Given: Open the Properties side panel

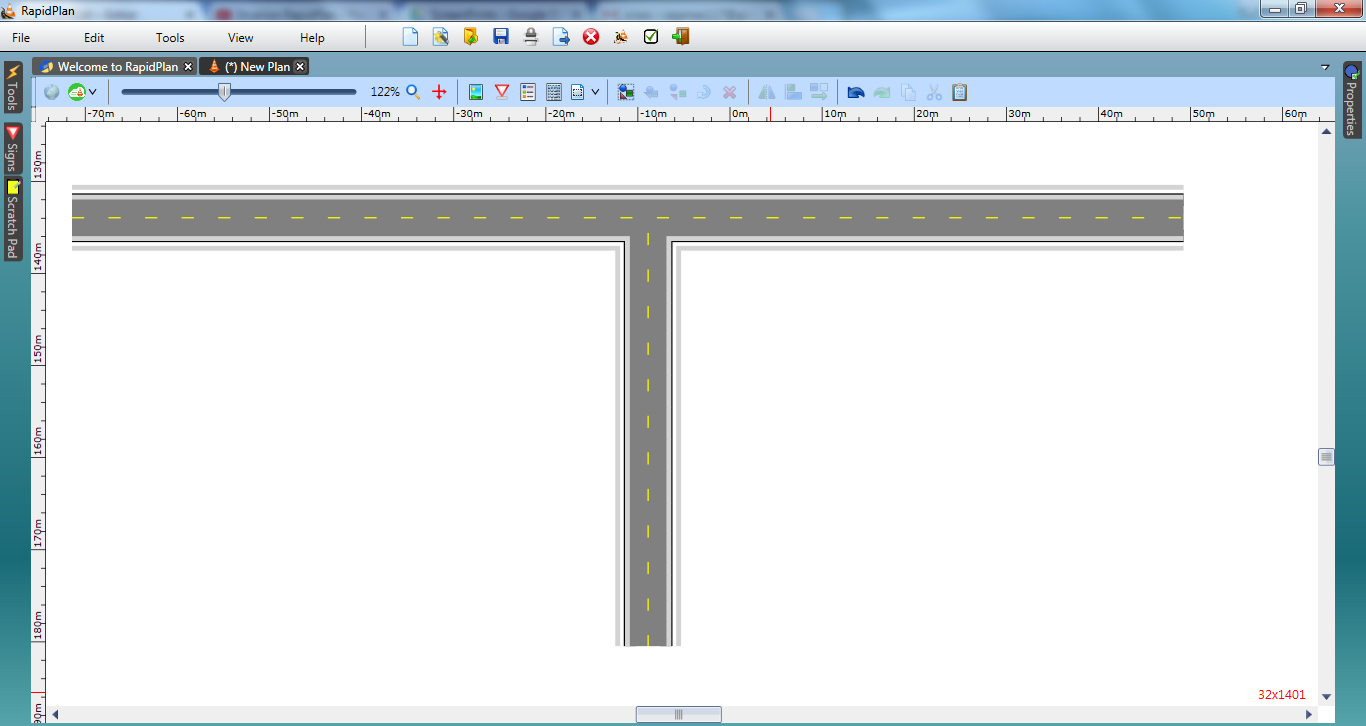Looking at the screenshot, I should pyautogui.click(x=1351, y=100).
